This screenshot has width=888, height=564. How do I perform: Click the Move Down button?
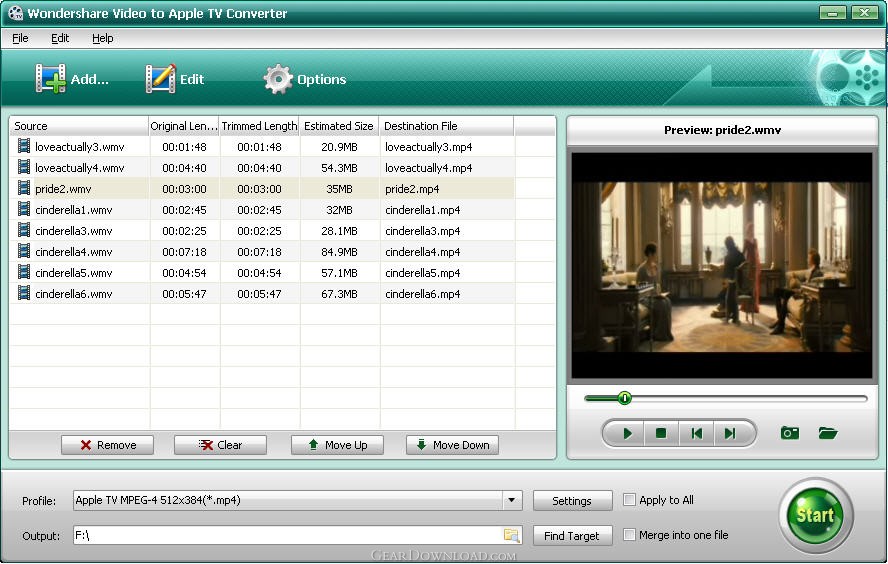[x=452, y=445]
